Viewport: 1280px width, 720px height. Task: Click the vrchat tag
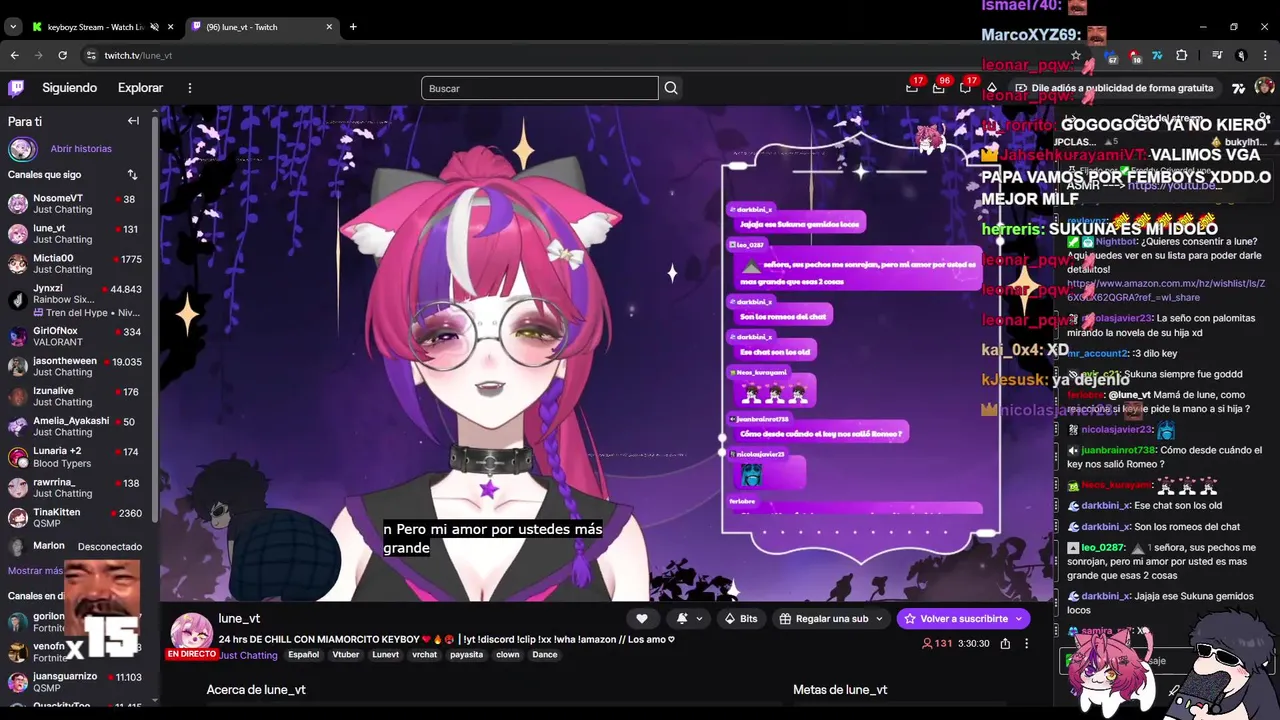pyautogui.click(x=425, y=655)
